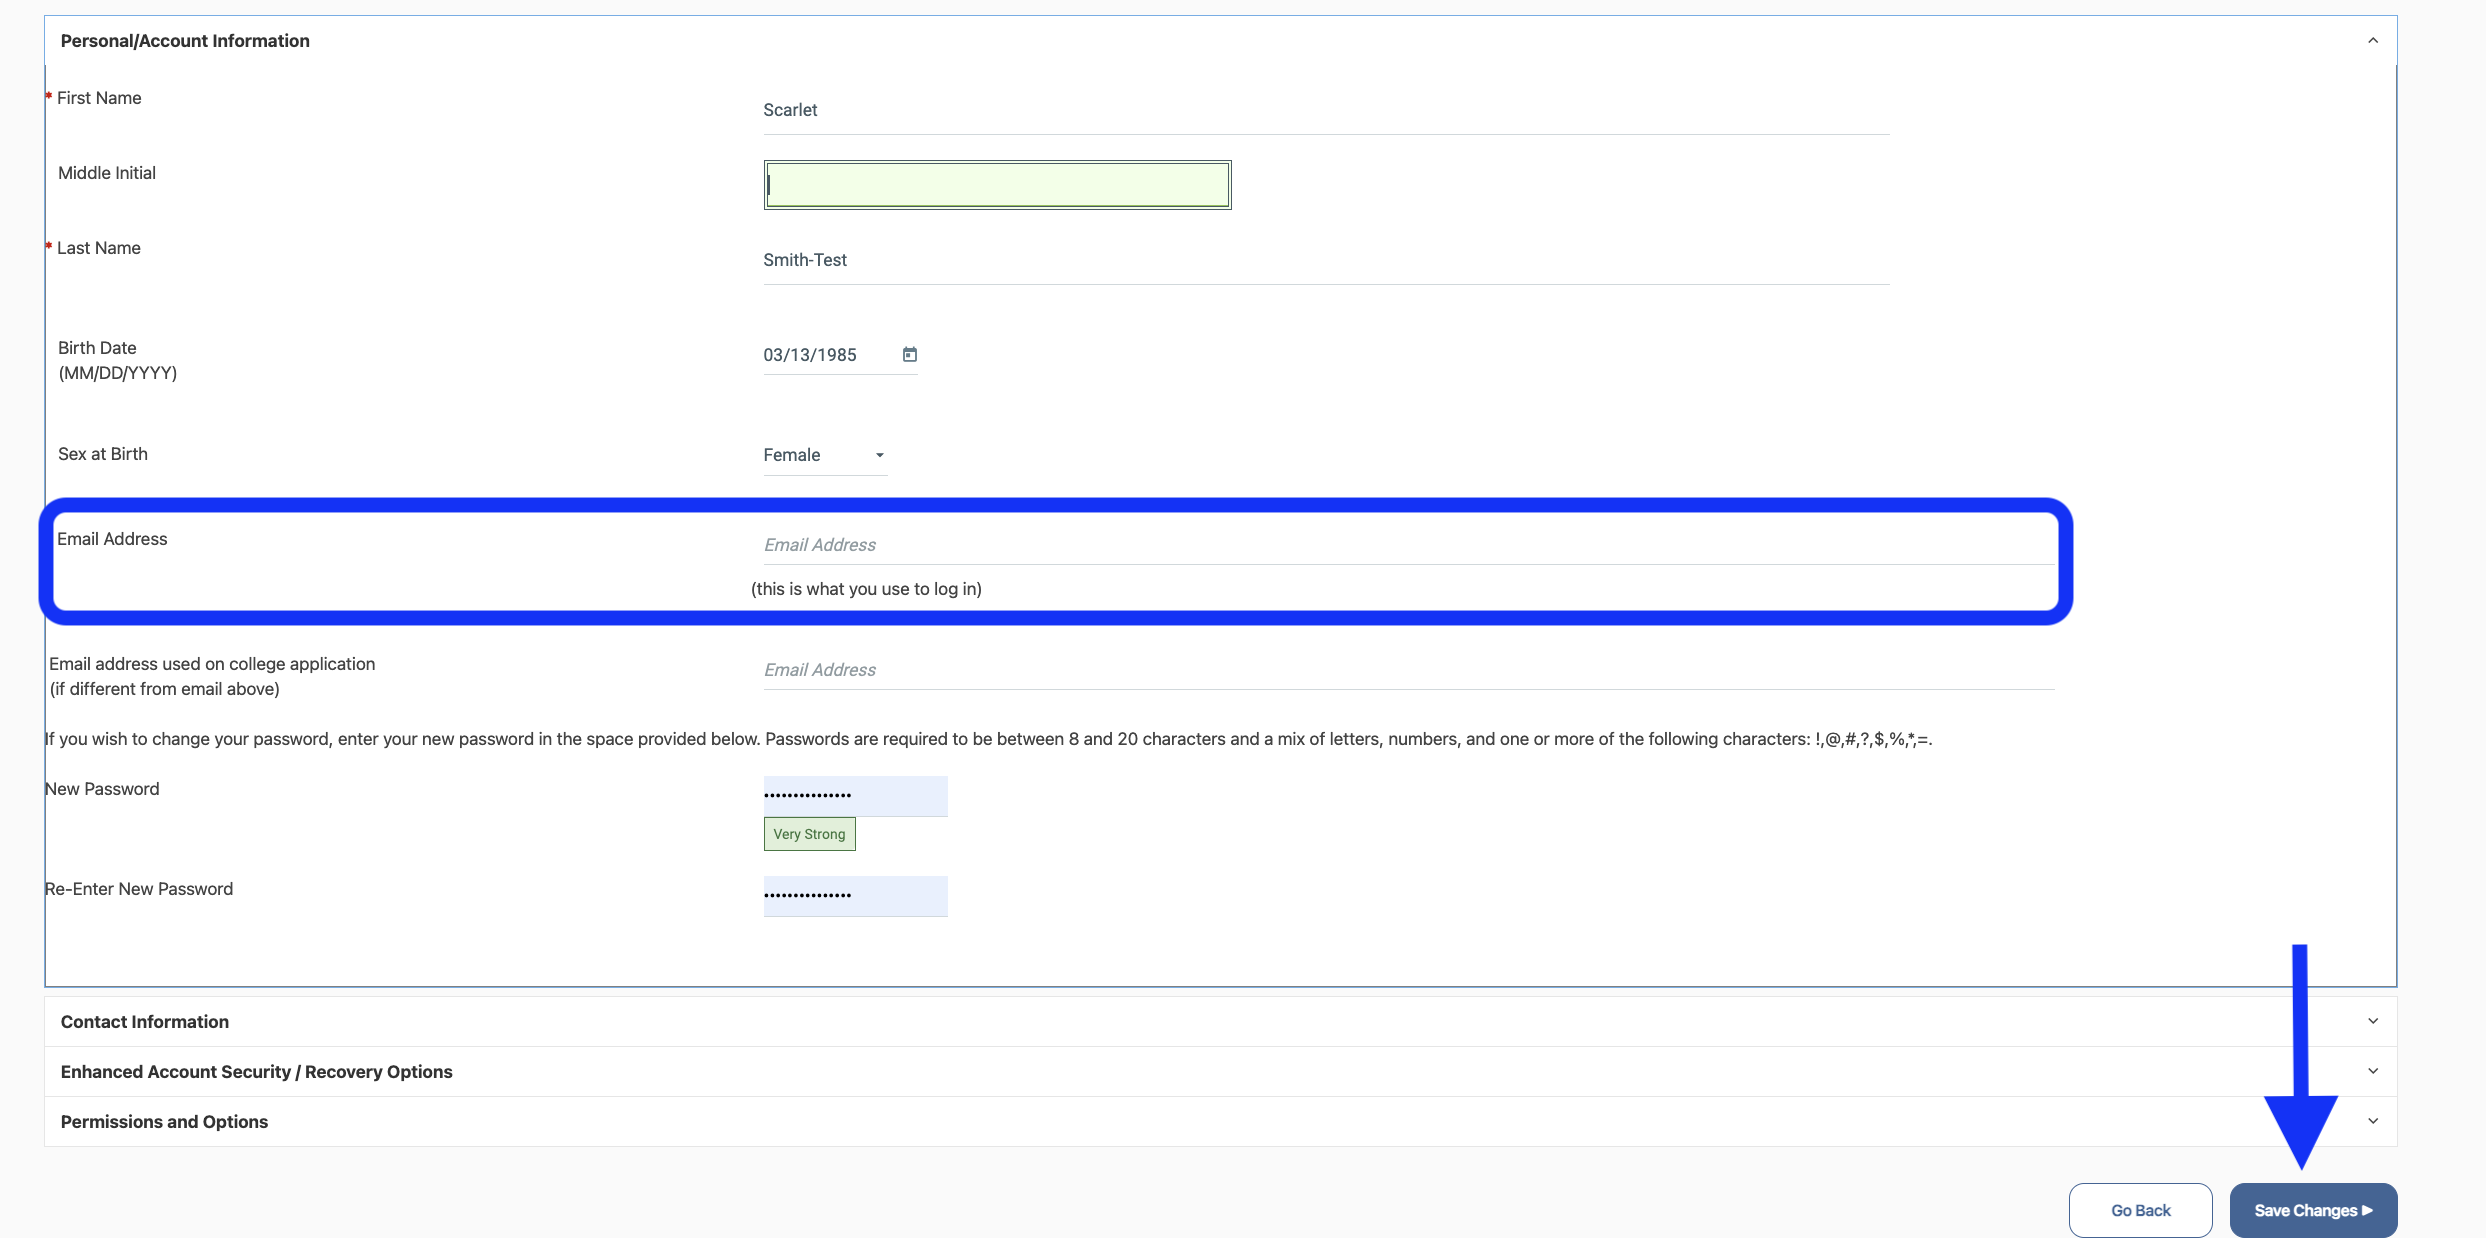Open the Sex at Birth dropdown
Viewport: 2486px width, 1238px height.
click(x=824, y=455)
